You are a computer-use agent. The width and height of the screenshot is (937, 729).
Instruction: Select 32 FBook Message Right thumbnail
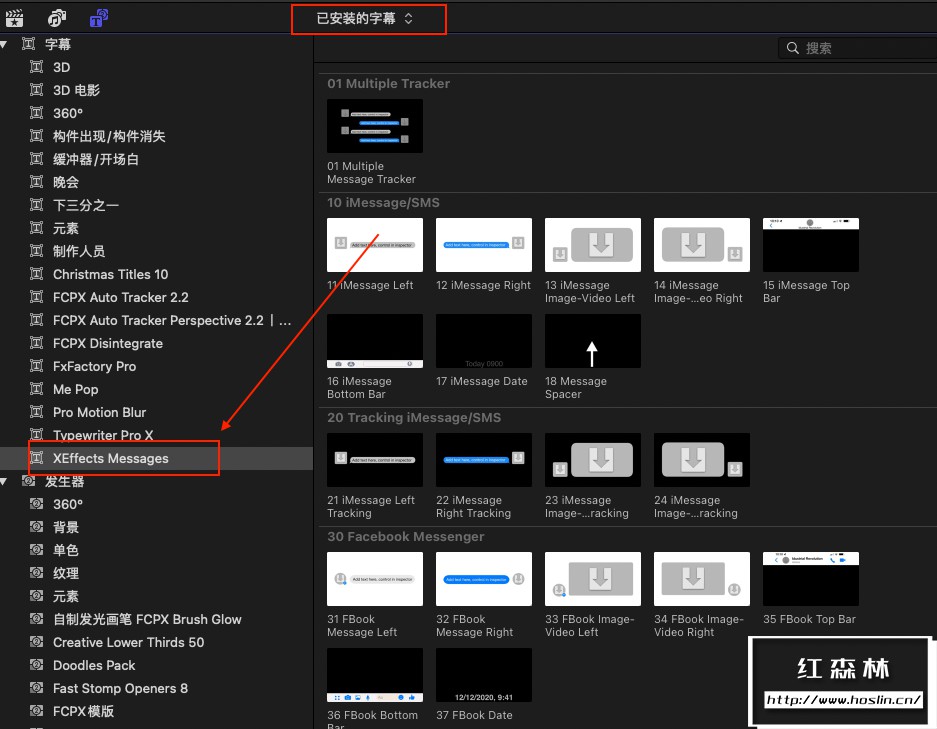pyautogui.click(x=483, y=579)
